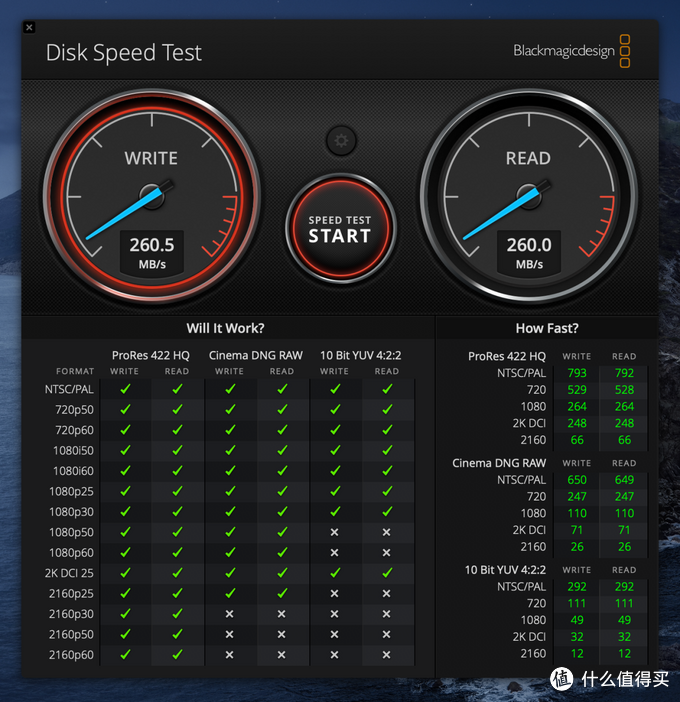Click the WRITE gauge label

(x=151, y=158)
